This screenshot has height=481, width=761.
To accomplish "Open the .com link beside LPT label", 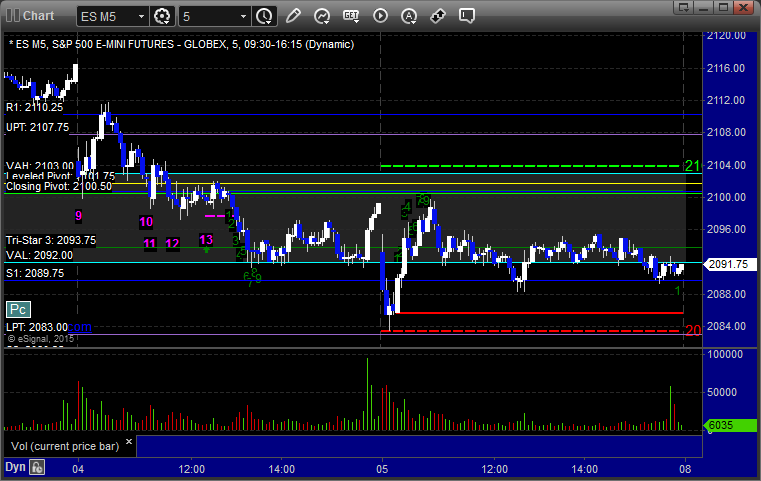I will pyautogui.click(x=80, y=327).
